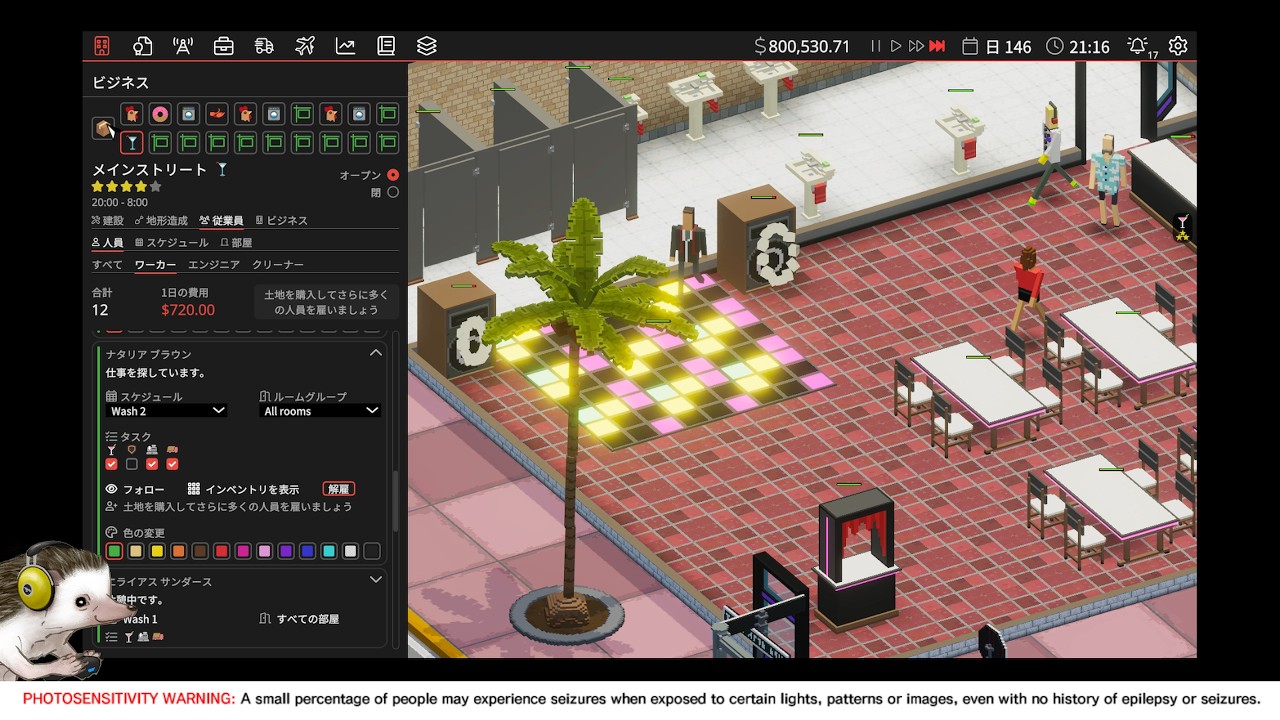Pick the green employee color swatch
This screenshot has height=720, width=1280.
(x=114, y=551)
